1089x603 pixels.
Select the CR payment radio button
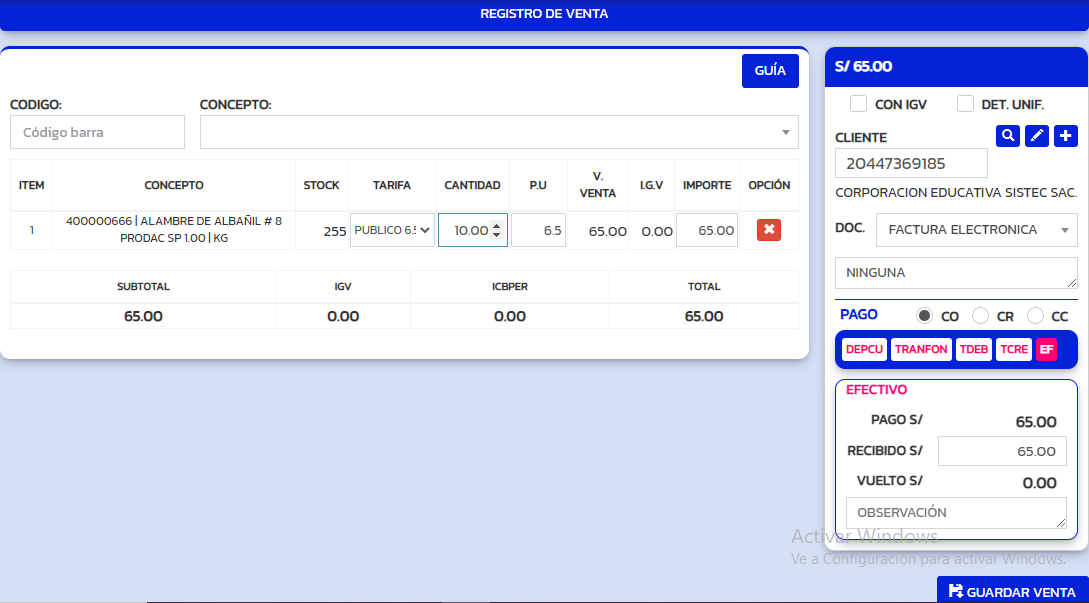click(x=980, y=316)
